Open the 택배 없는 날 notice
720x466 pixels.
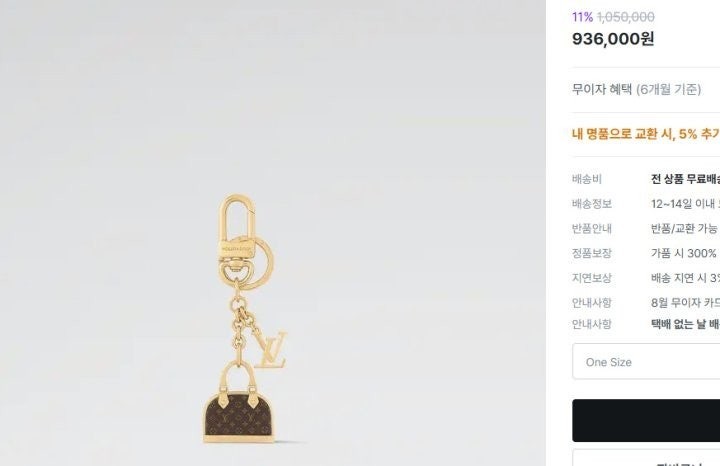click(685, 324)
